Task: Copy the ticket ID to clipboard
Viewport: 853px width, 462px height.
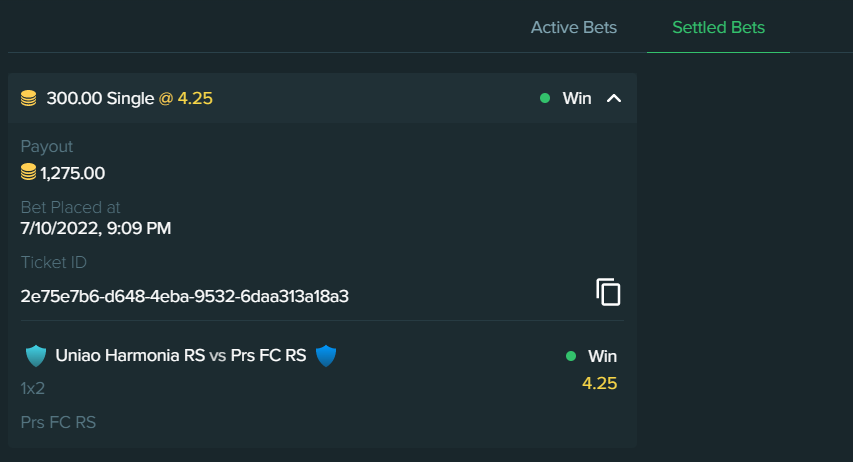Action: coord(608,292)
